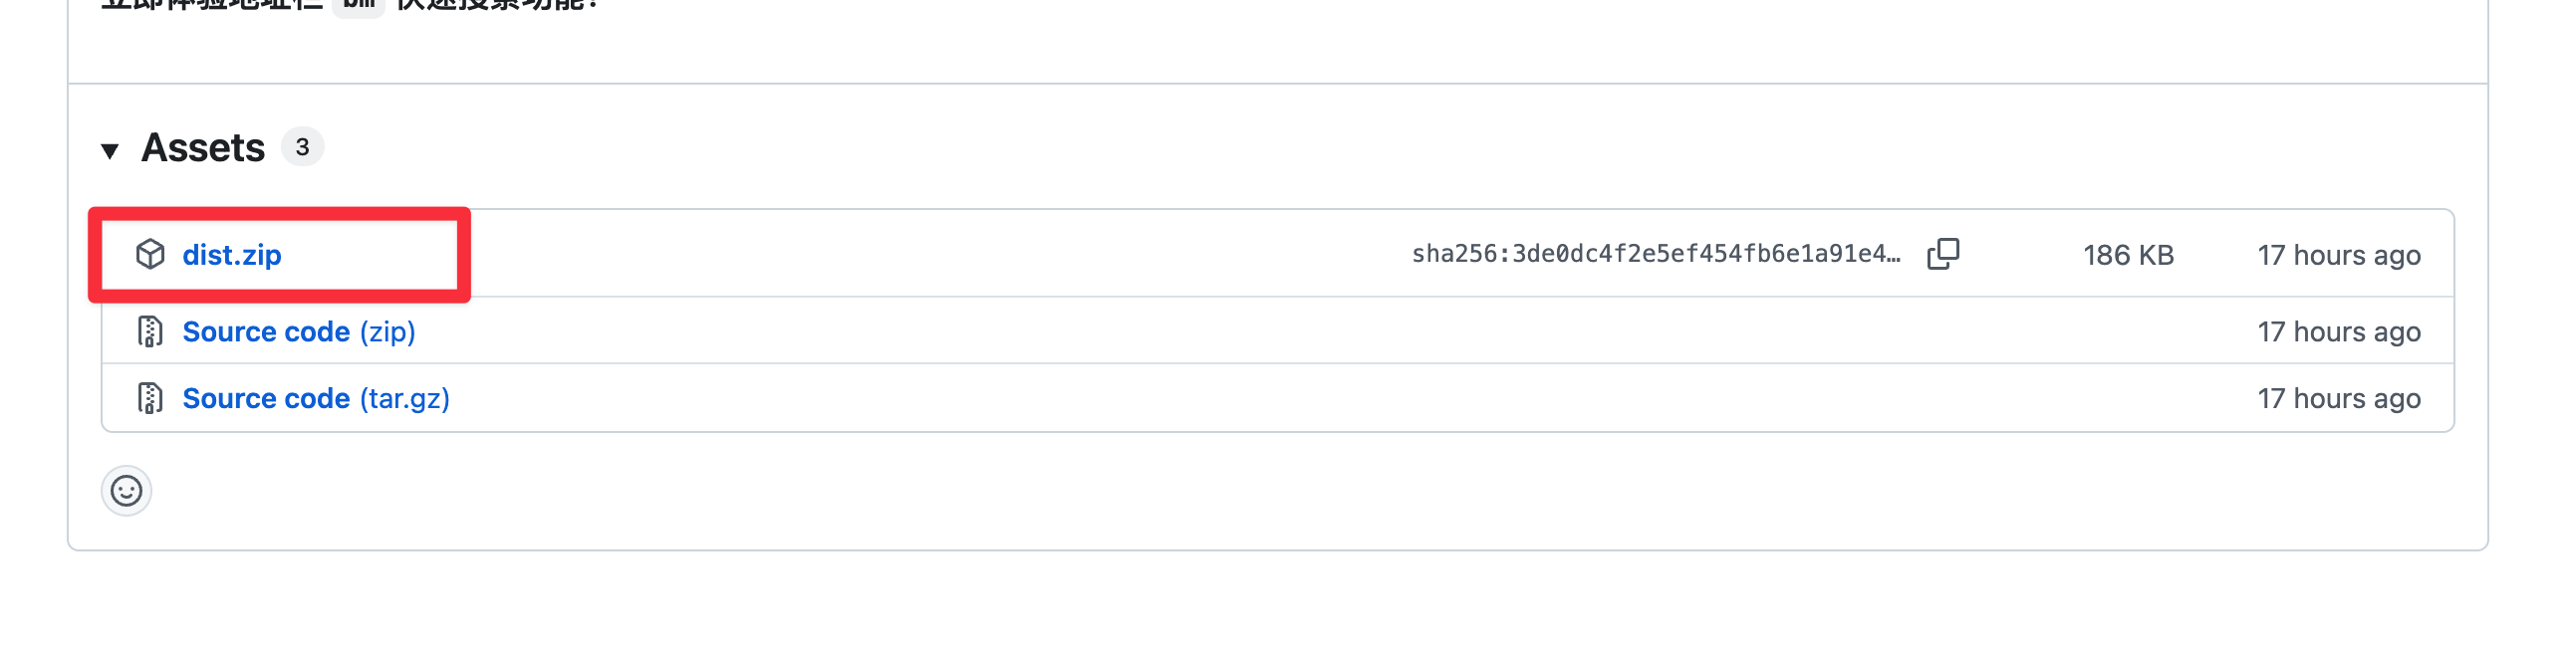The image size is (2576, 645).
Task: Click the (tar.gz) suffix of the Source code link
Action: (x=404, y=398)
